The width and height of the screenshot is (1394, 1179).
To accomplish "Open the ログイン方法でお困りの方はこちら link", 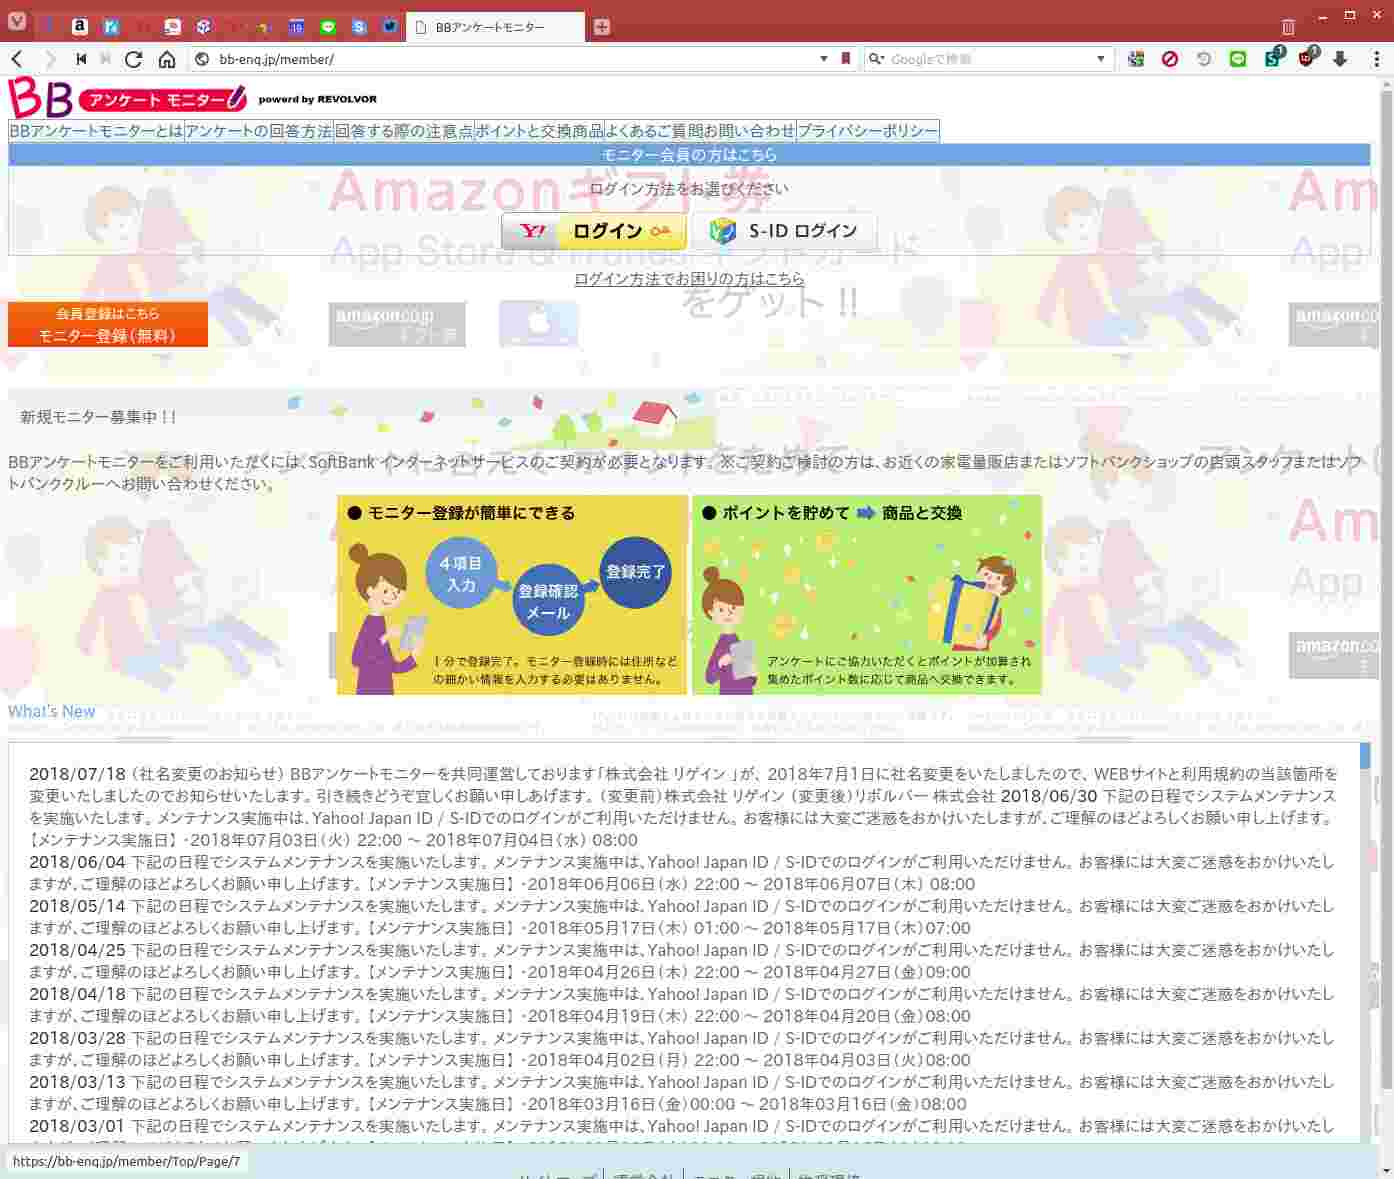I will (689, 279).
